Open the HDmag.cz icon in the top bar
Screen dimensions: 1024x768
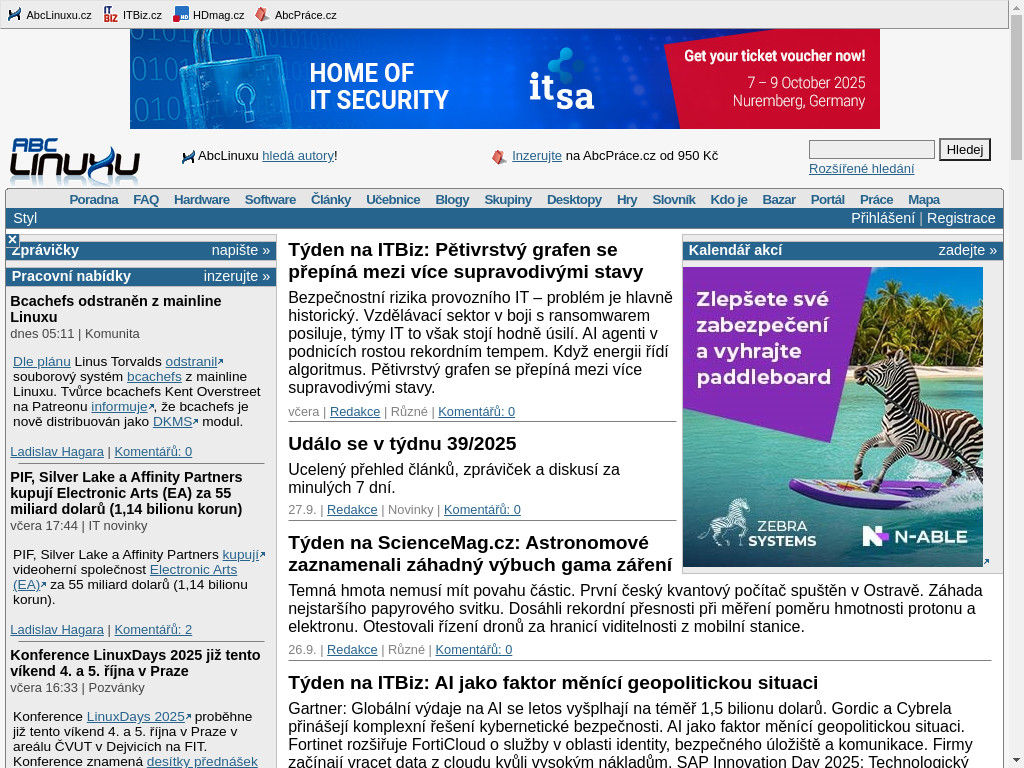181,14
